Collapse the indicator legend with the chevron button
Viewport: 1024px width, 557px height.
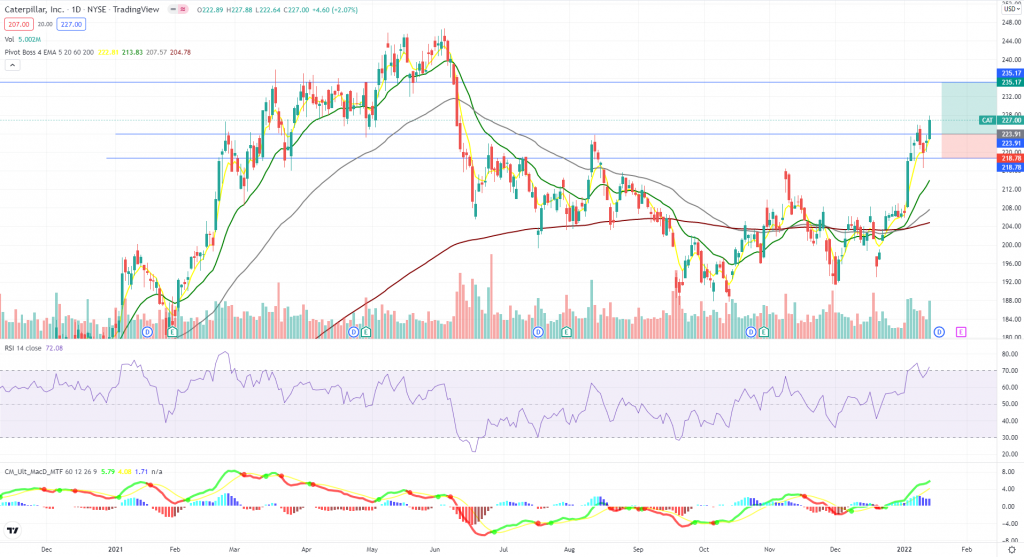click(12, 65)
